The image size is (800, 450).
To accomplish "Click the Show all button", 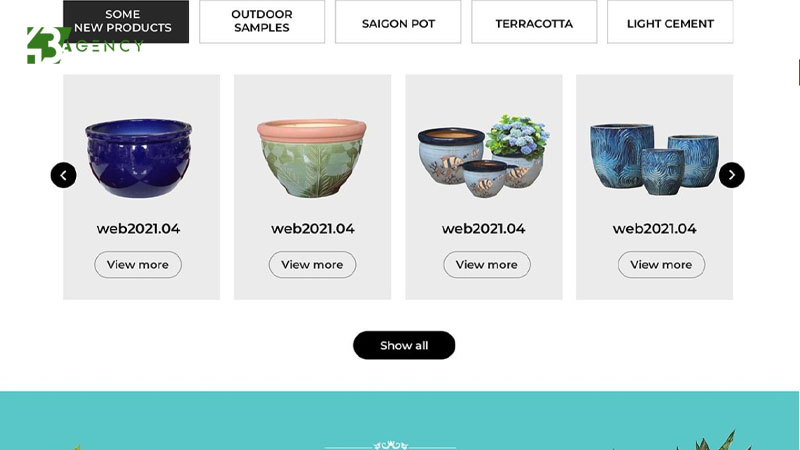I will point(404,345).
